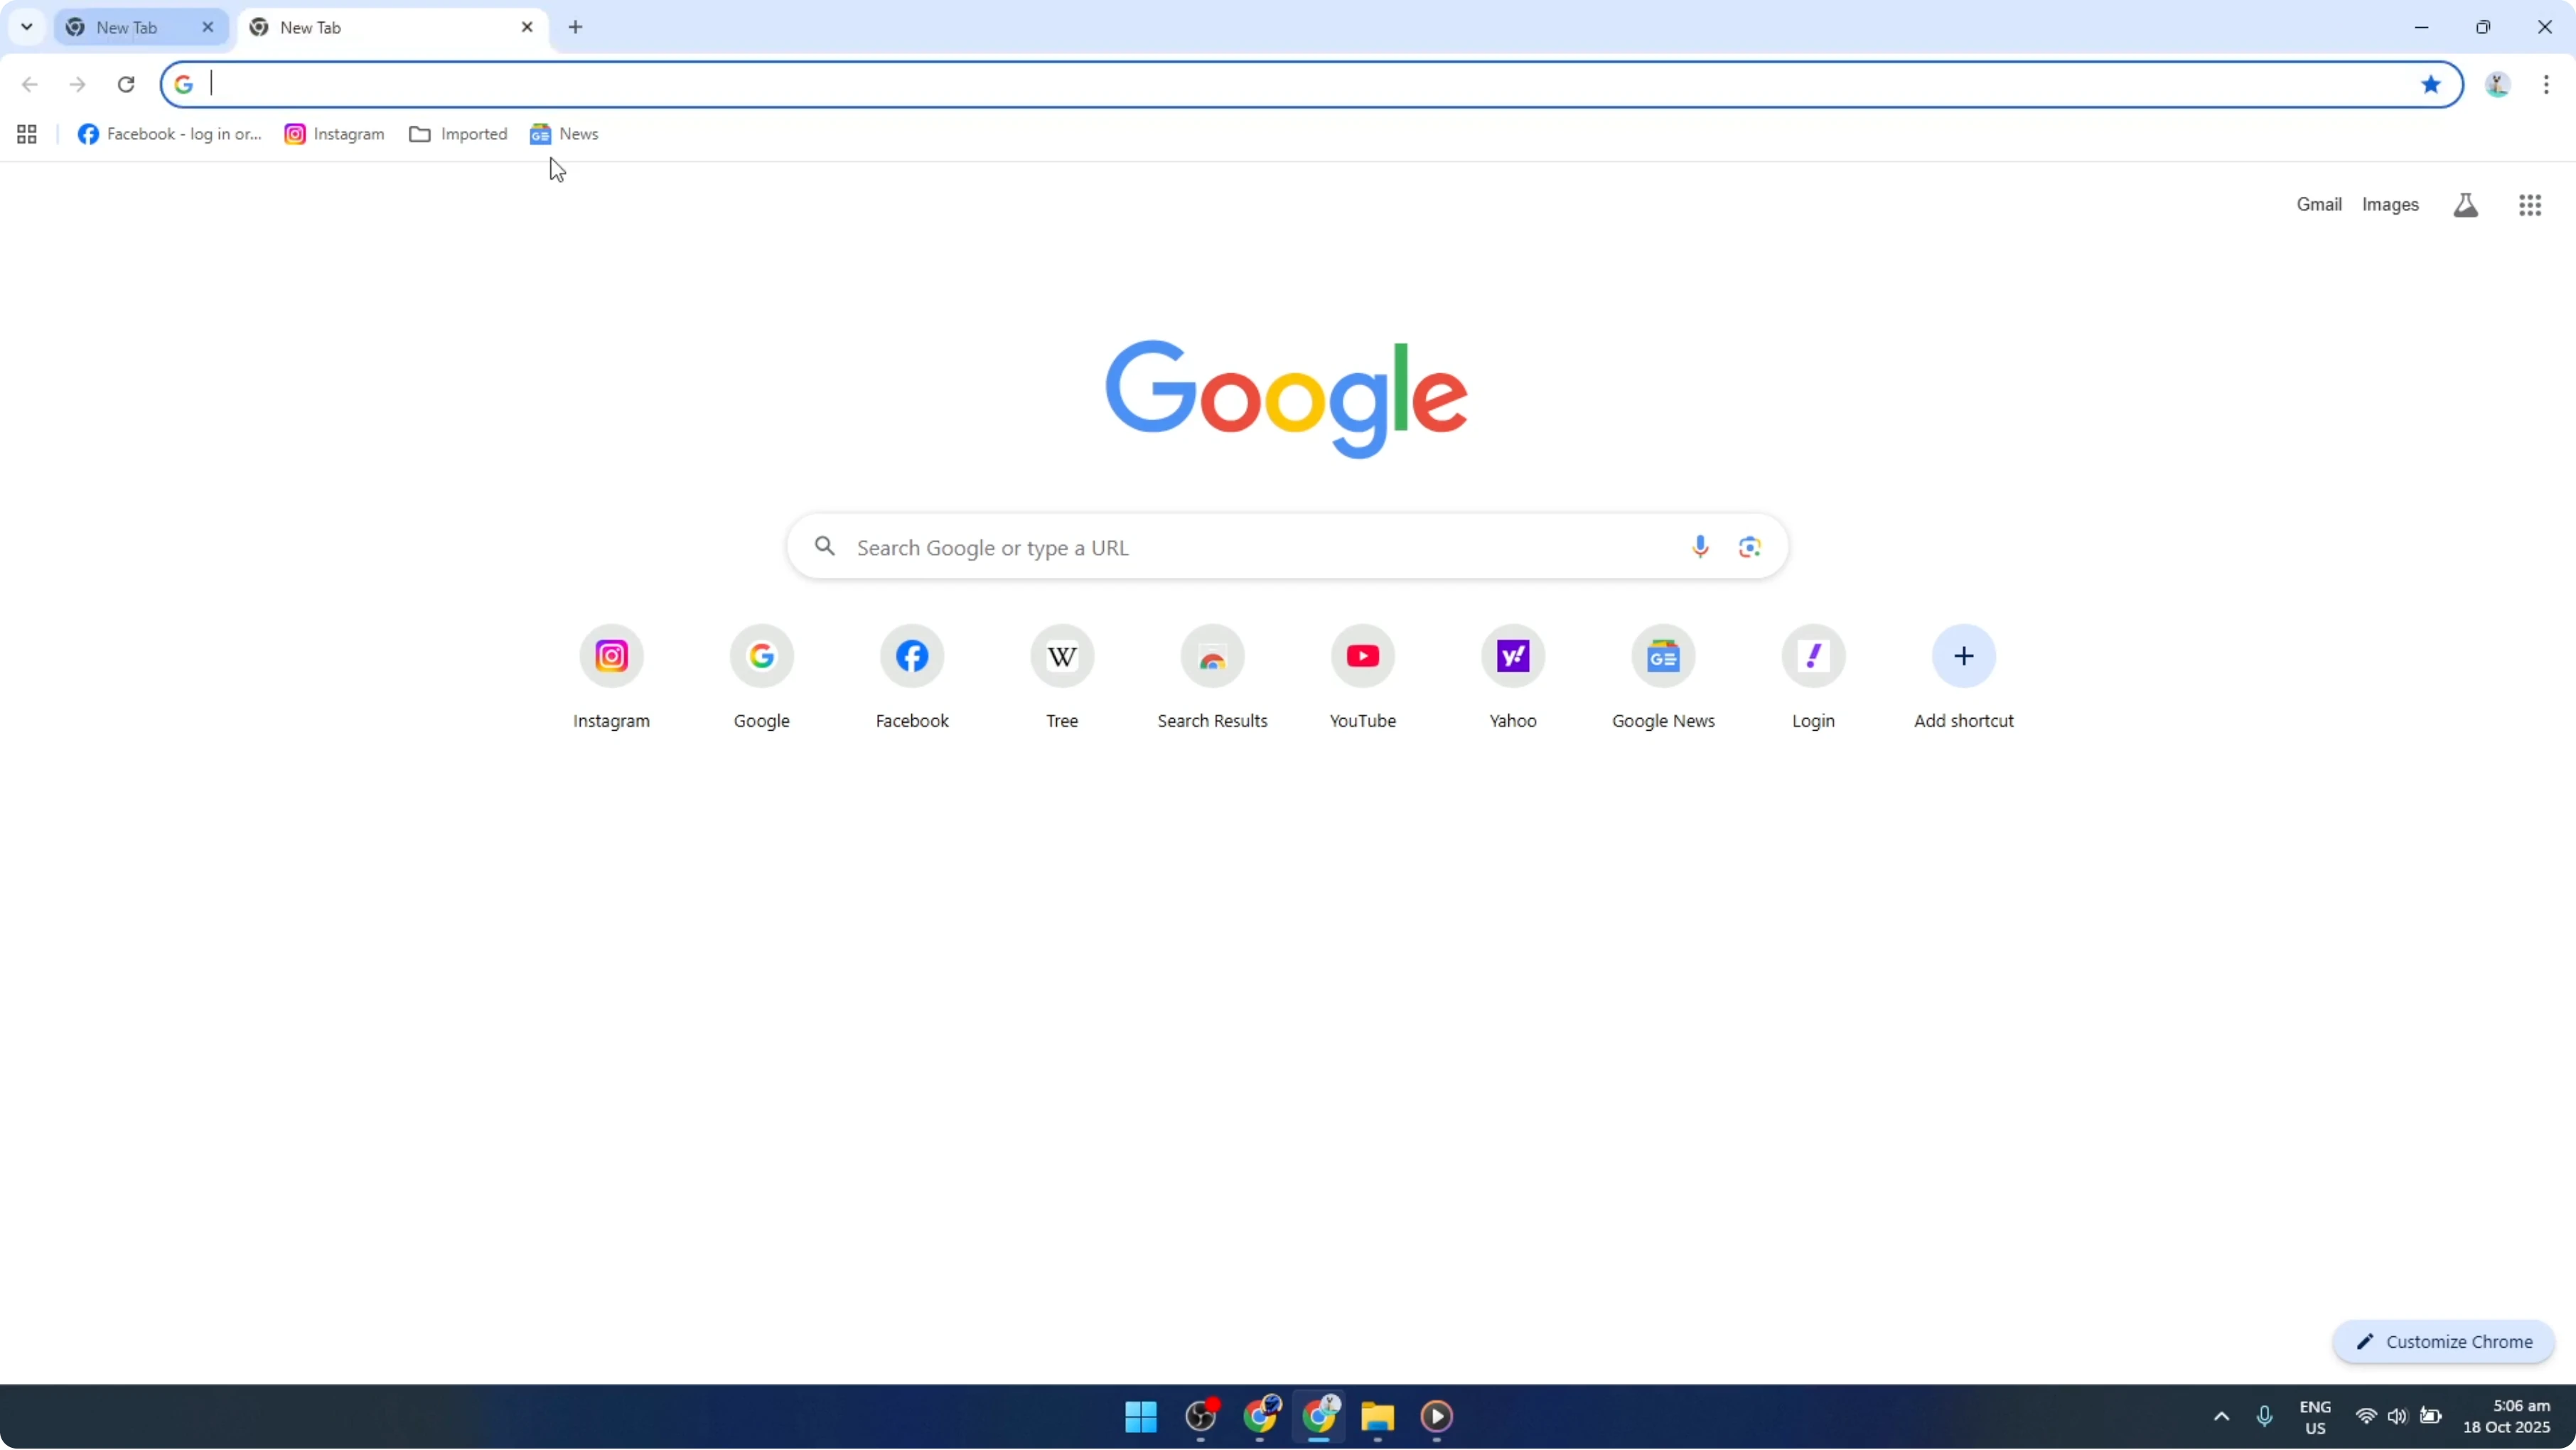2576x1450 pixels.
Task: Open the Facebook bookmark
Action: (169, 134)
